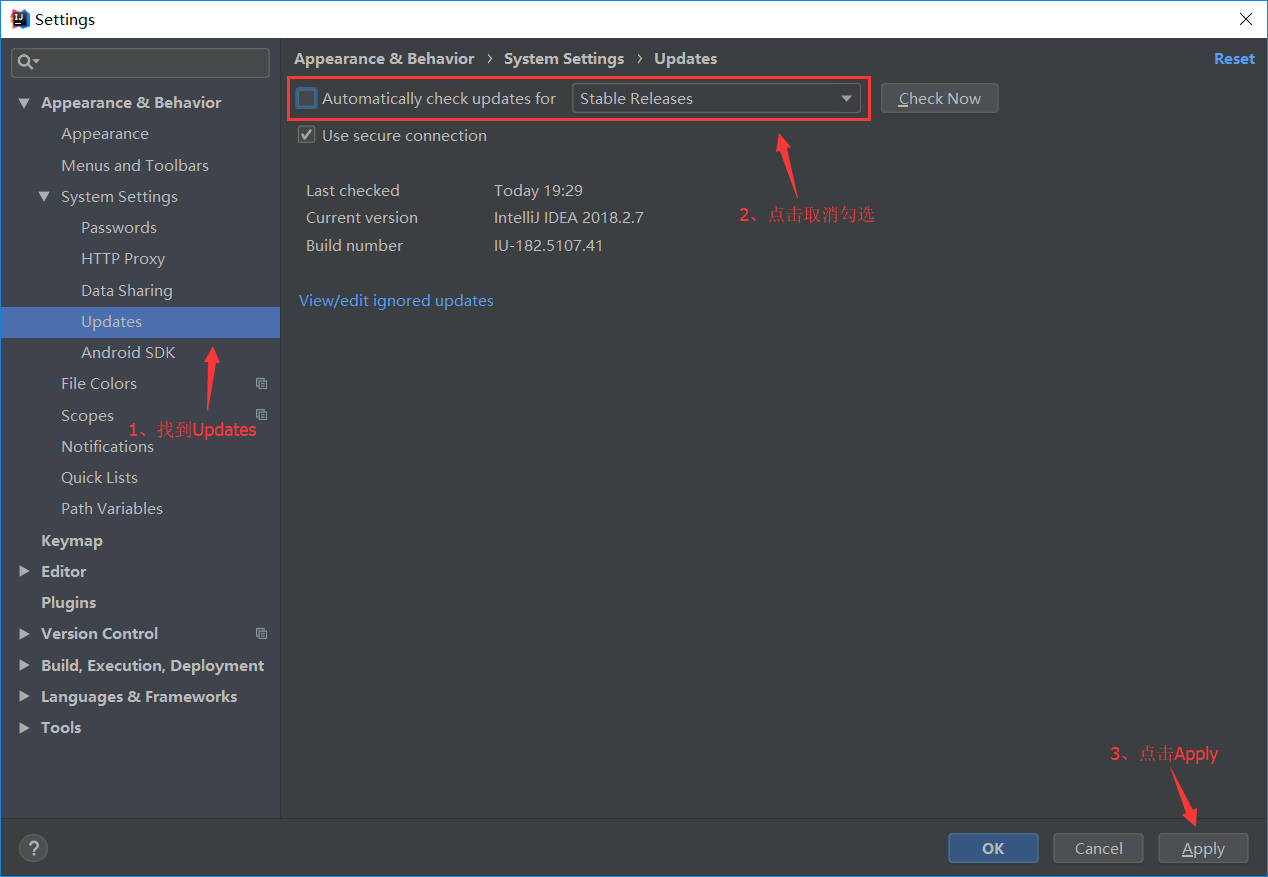Click the IntelliJ IDEA logo in title bar

point(19,18)
